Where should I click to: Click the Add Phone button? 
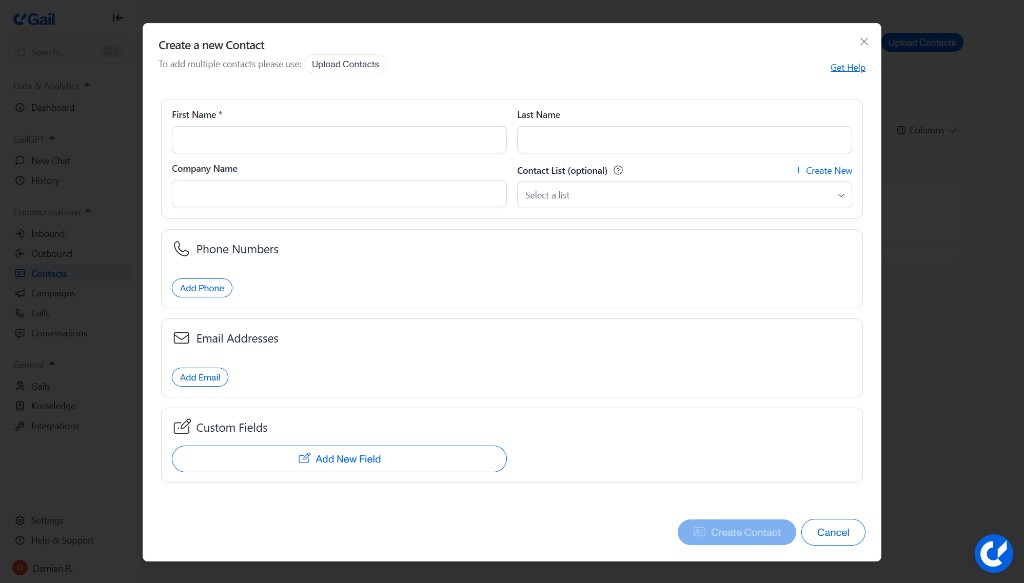202,288
